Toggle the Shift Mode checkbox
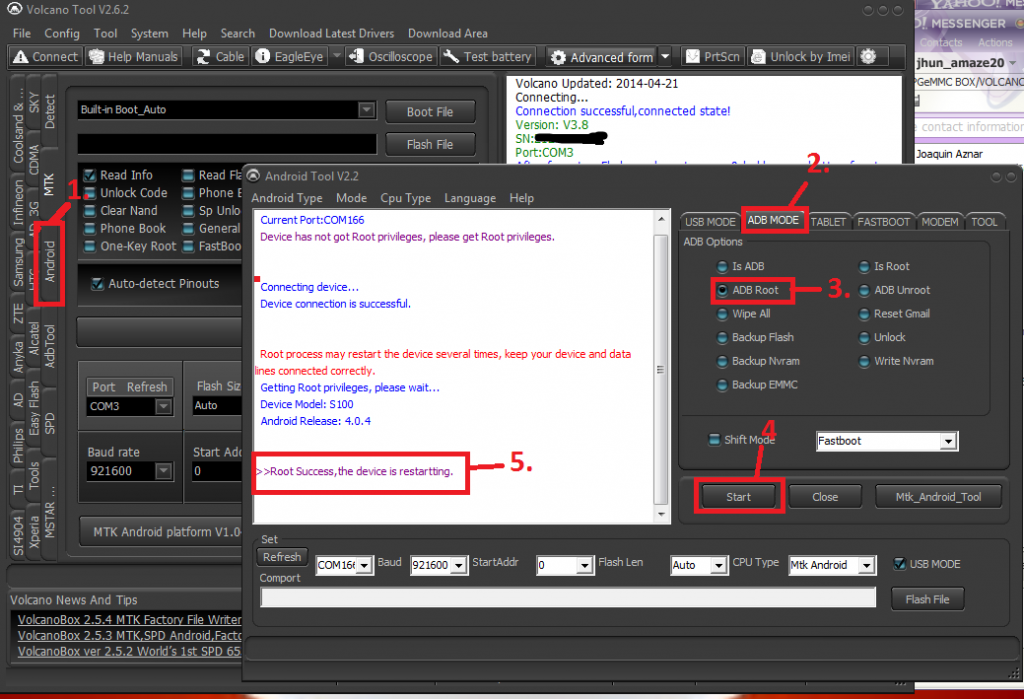 [x=715, y=440]
